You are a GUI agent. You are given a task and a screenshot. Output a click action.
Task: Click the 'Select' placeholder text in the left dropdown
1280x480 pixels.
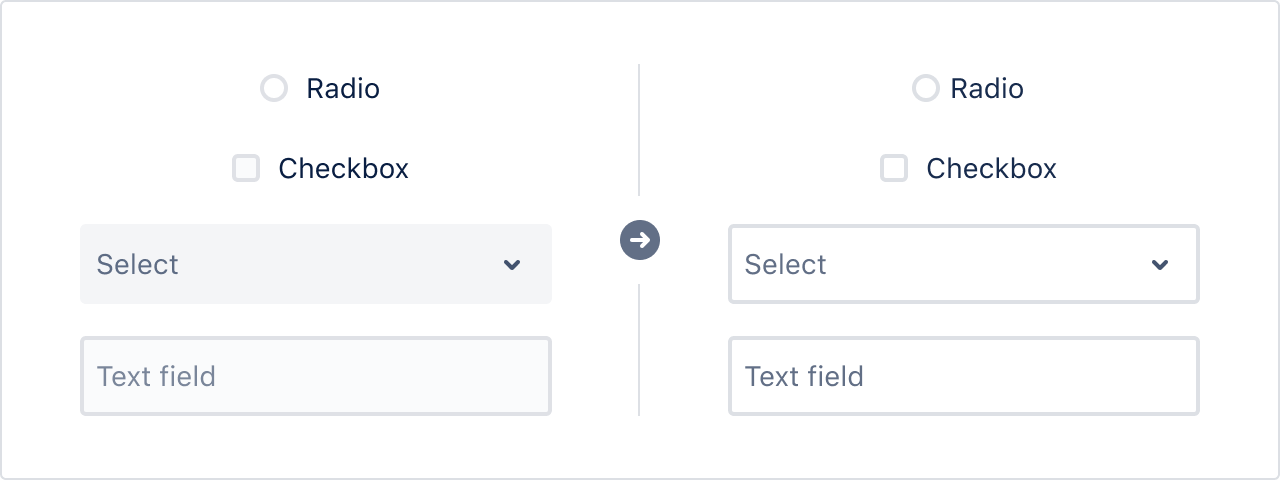(137, 265)
